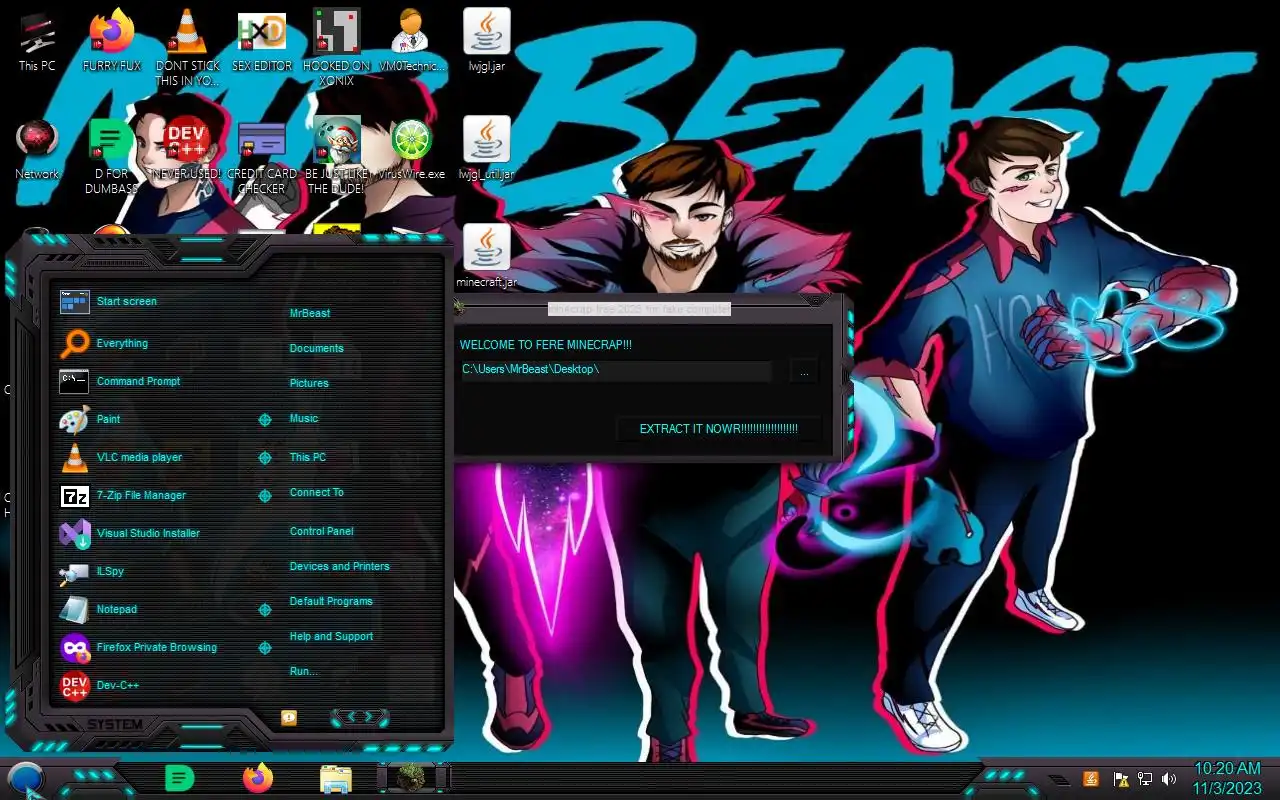The height and width of the screenshot is (800, 1280).
Task: Switch to Minecraft block taskbar item
Action: click(x=412, y=777)
